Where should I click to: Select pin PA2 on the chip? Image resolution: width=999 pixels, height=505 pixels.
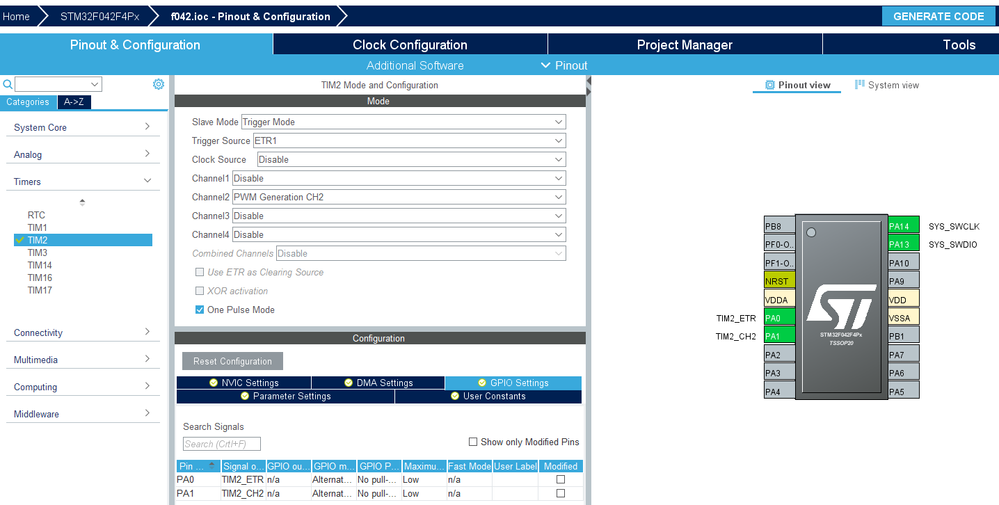pyautogui.click(x=780, y=355)
